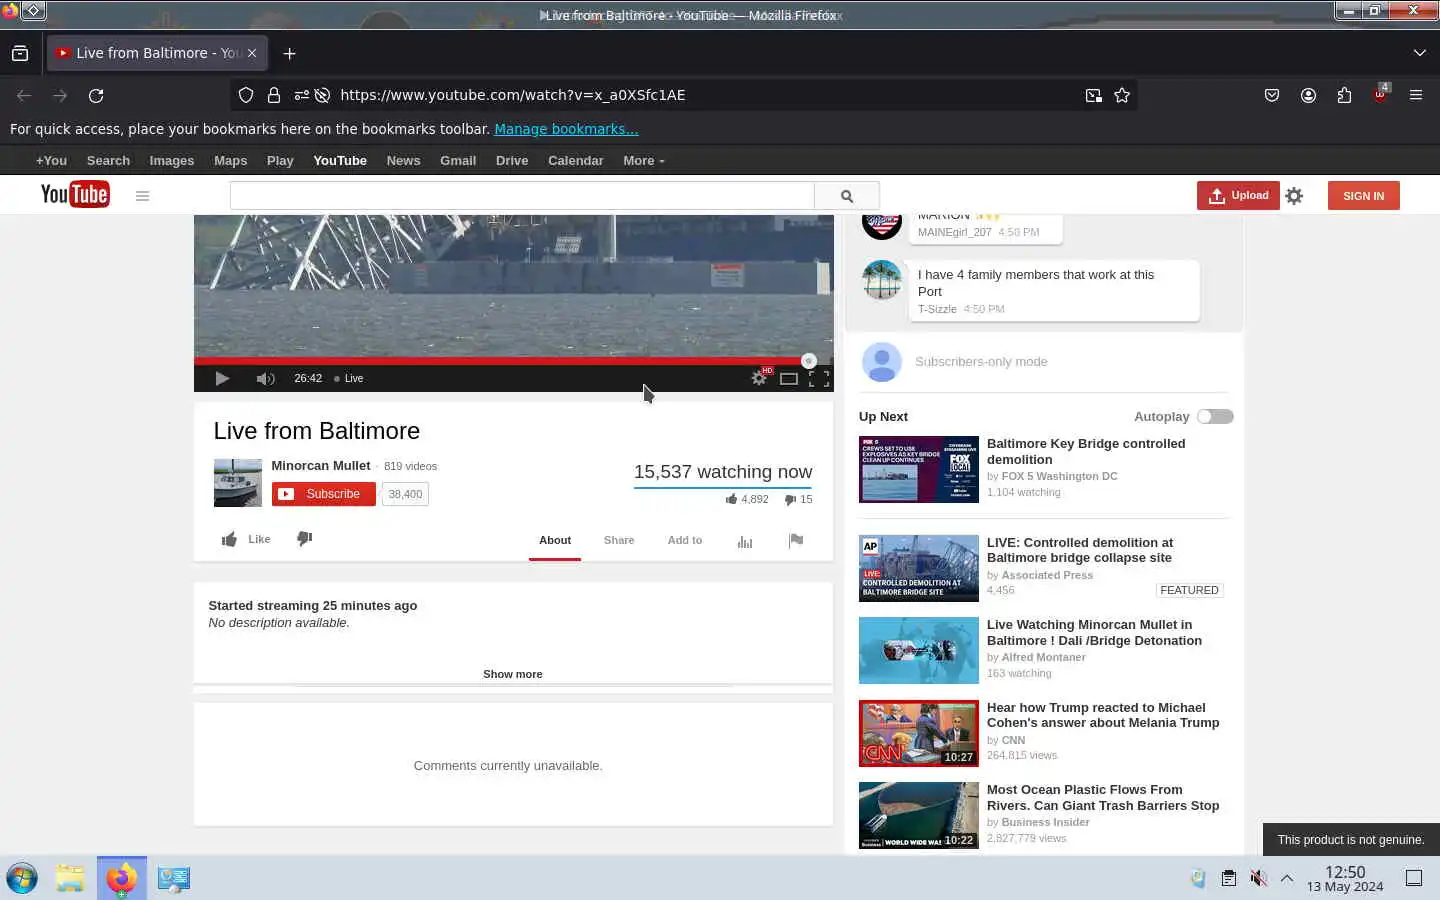Viewport: 1440px width, 900px height.
Task: Open Gmail in the Google bar
Action: [458, 160]
